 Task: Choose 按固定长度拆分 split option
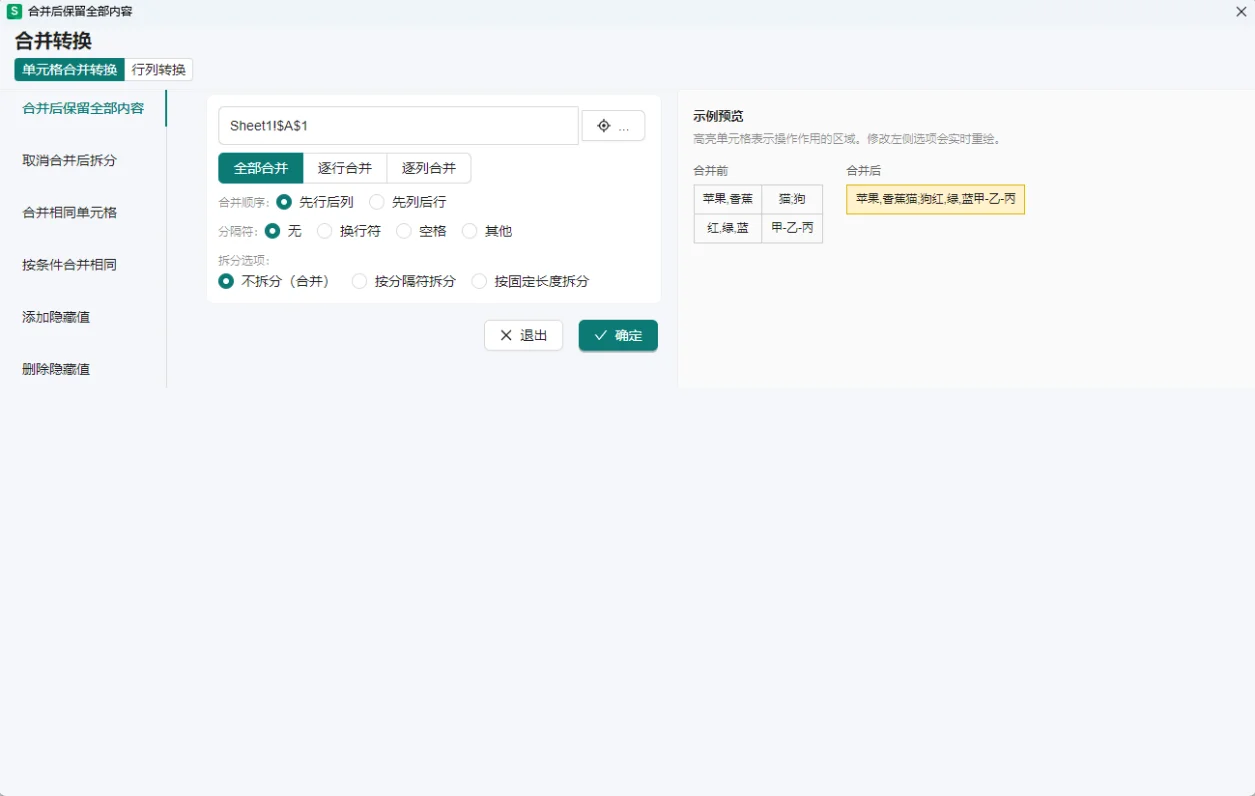[531, 281]
